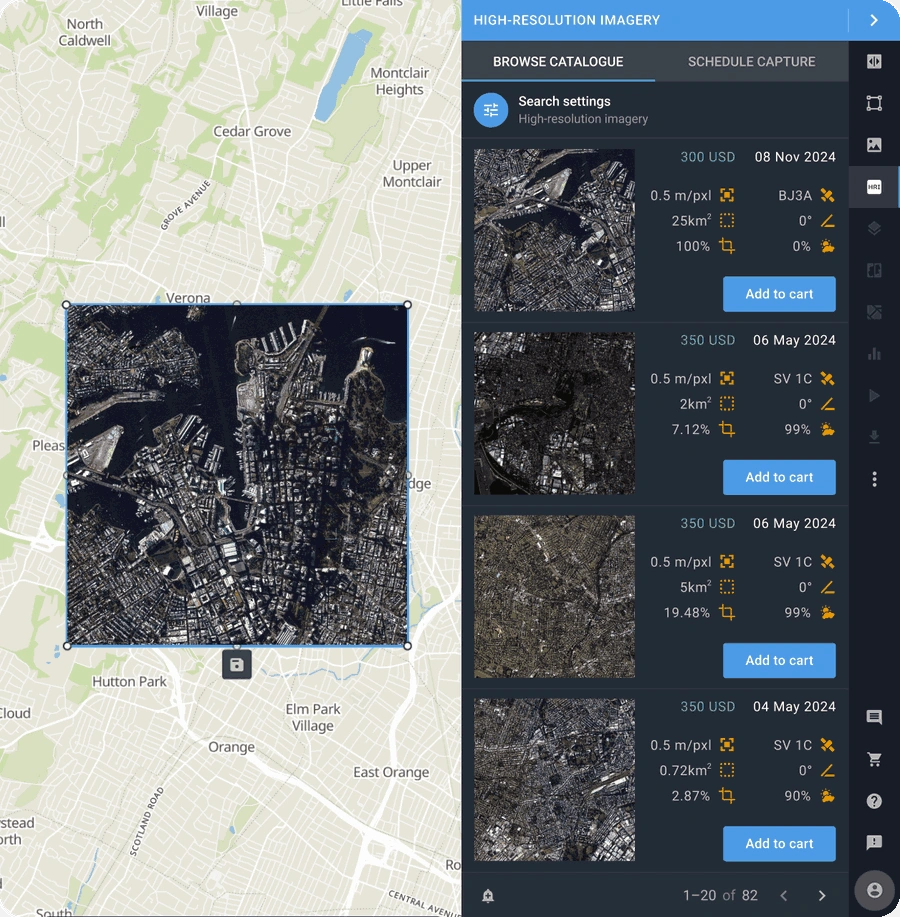Open the chat messages icon
Viewport: 900px width, 917px height.
coord(874,718)
